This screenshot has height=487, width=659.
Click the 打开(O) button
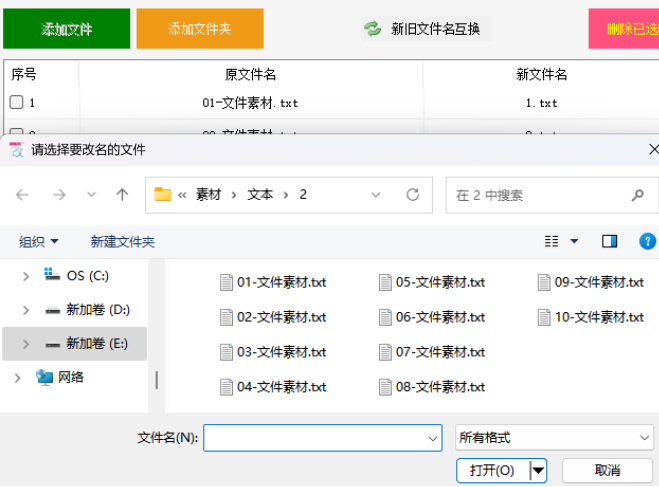point(492,470)
